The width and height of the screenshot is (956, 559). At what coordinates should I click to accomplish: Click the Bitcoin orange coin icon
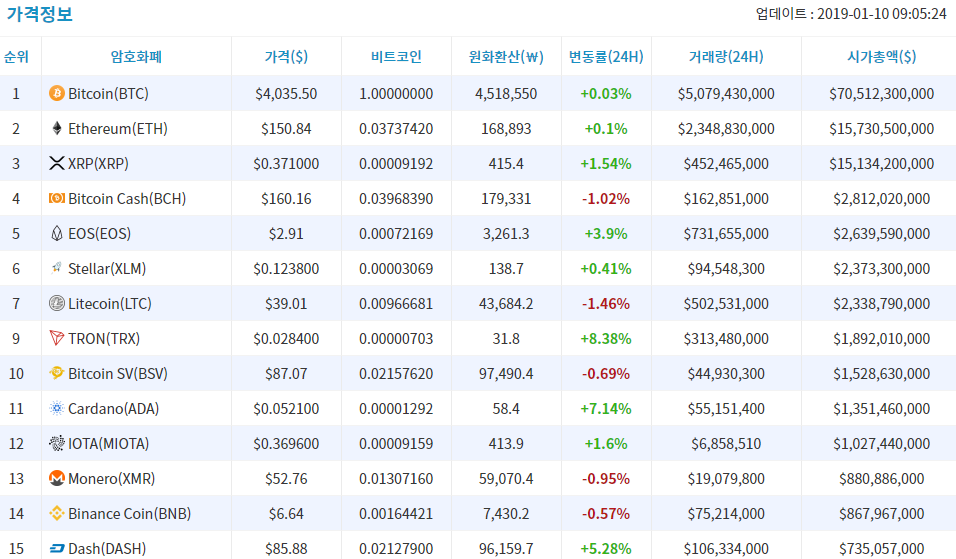[57, 93]
